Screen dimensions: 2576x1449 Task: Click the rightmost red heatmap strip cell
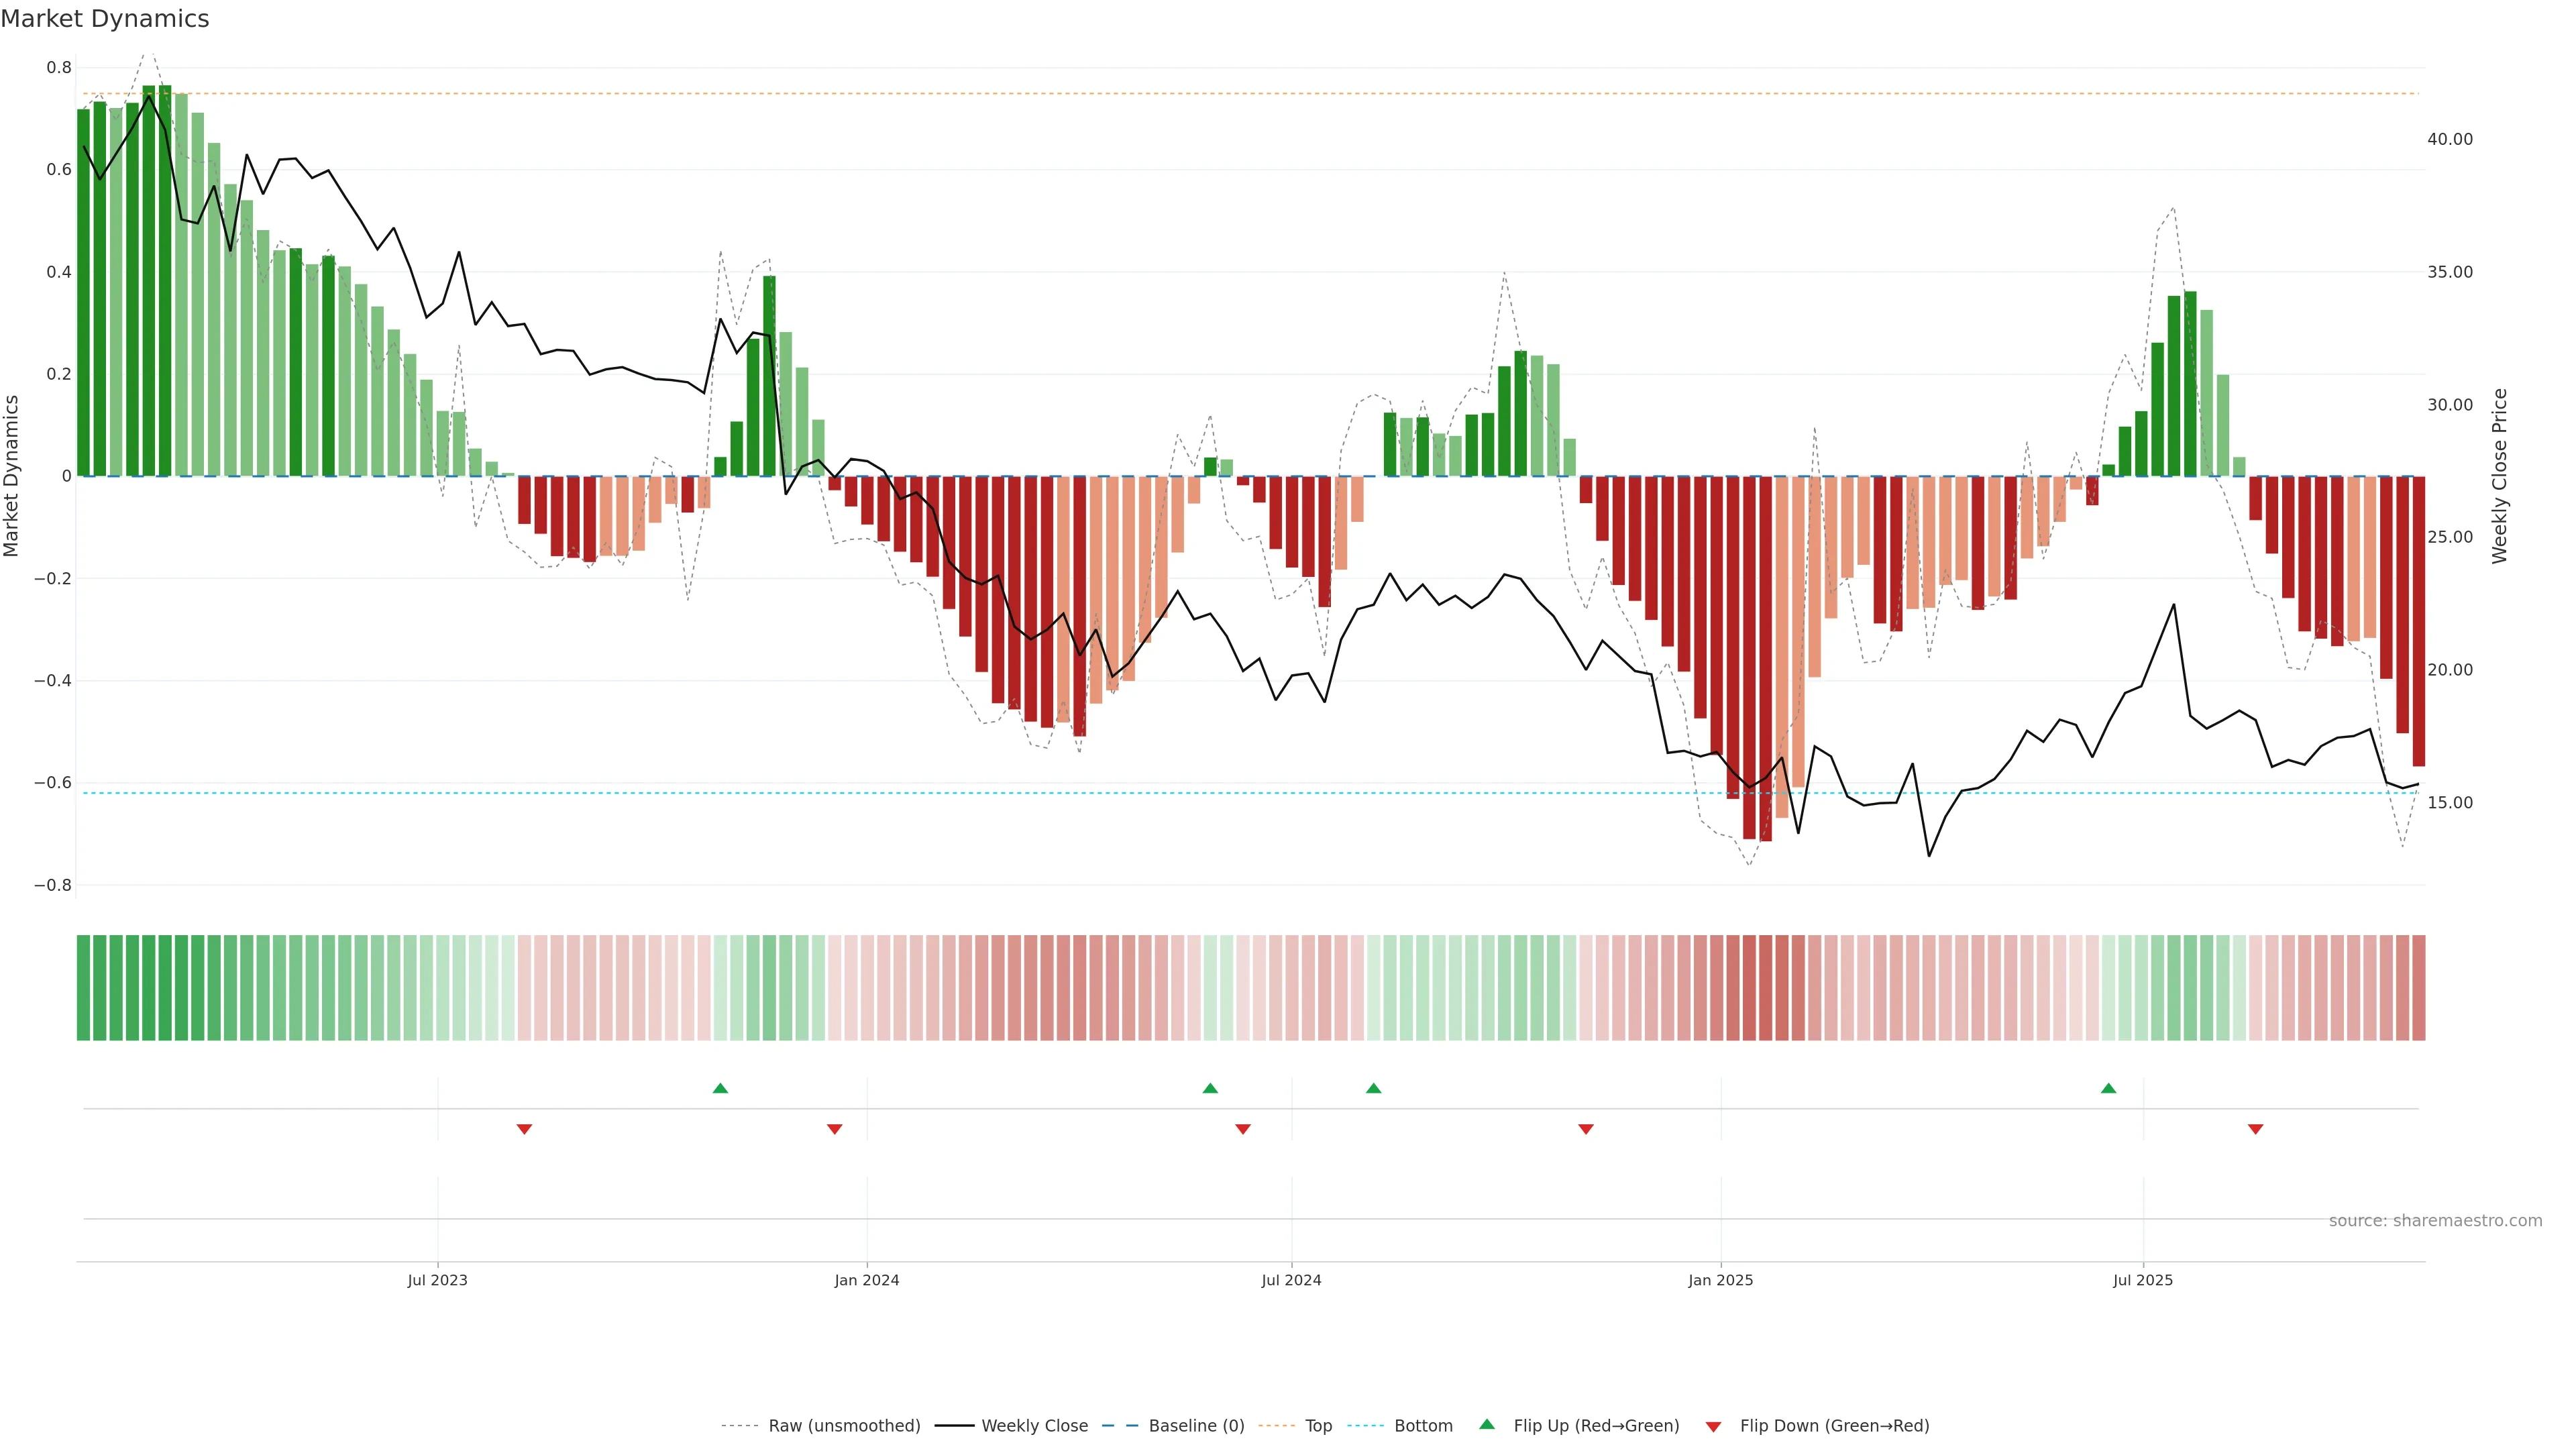[x=2418, y=988]
